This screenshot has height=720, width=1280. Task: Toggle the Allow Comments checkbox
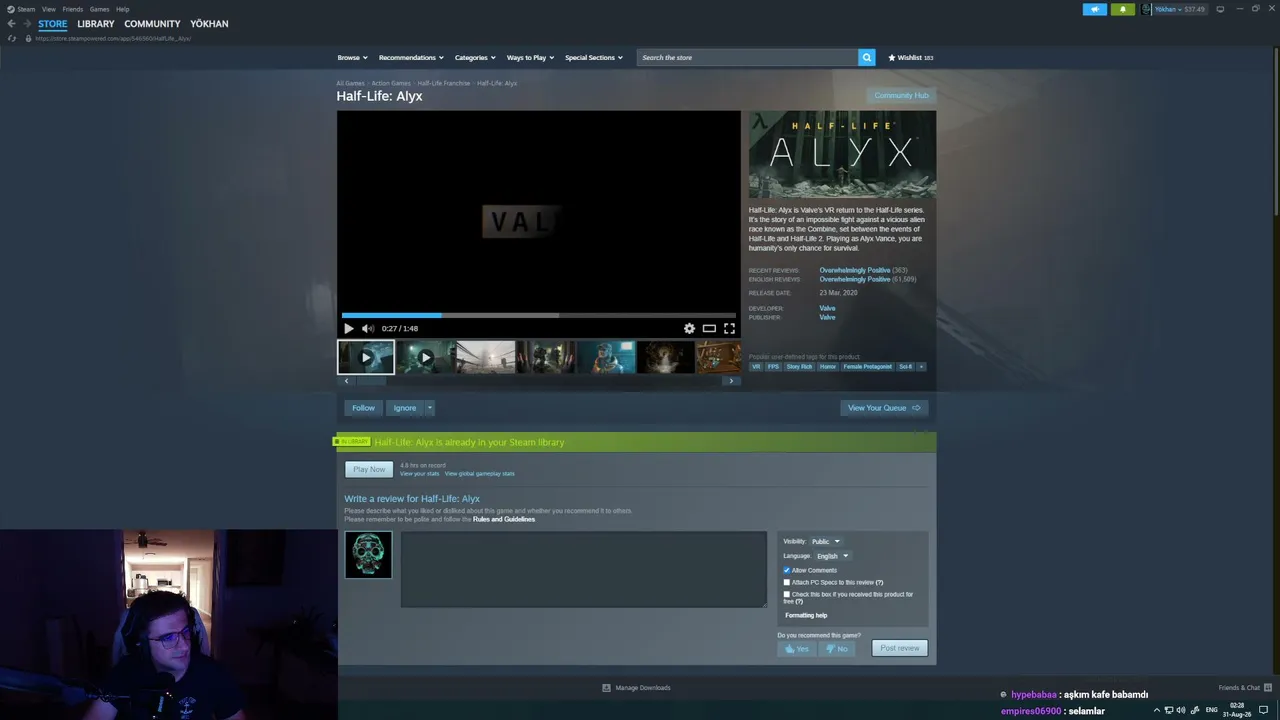787,570
